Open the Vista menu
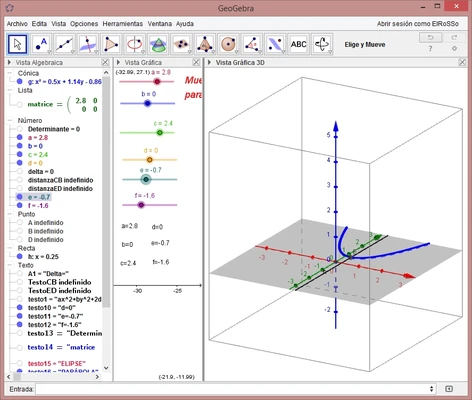The image size is (472, 400). click(x=58, y=24)
